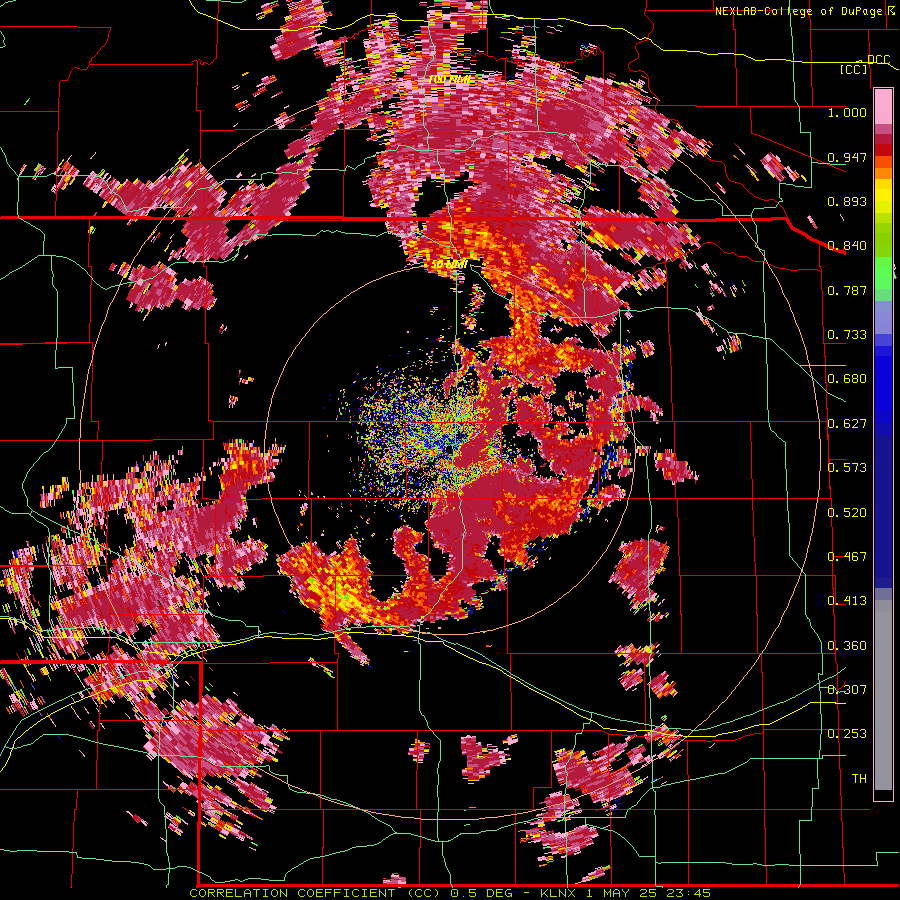Click the 0.893 legend value
Viewport: 900px width, 900px height.
[847, 201]
